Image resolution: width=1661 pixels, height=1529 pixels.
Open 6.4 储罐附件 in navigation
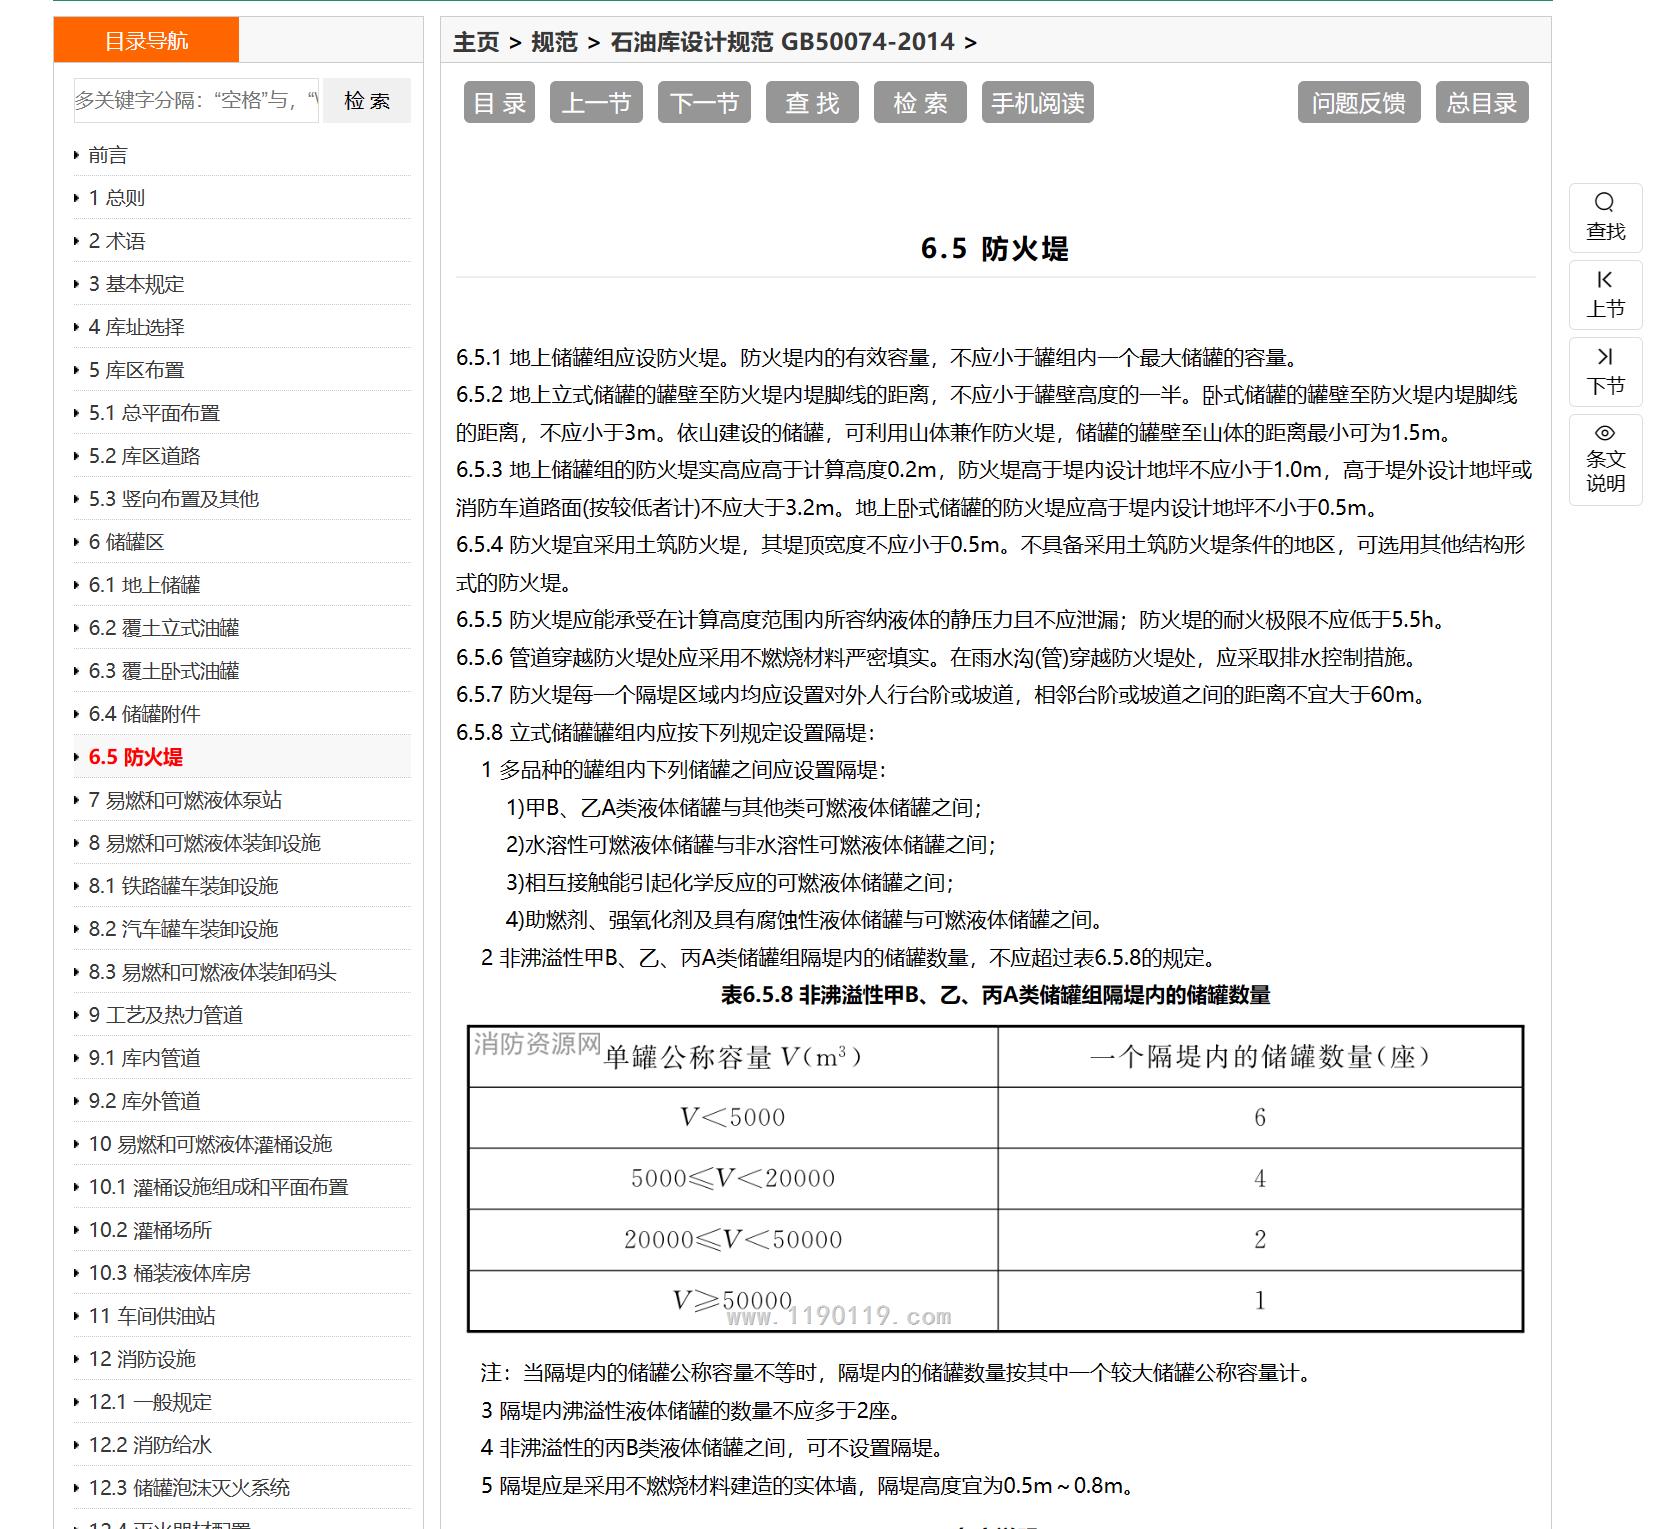(x=144, y=714)
